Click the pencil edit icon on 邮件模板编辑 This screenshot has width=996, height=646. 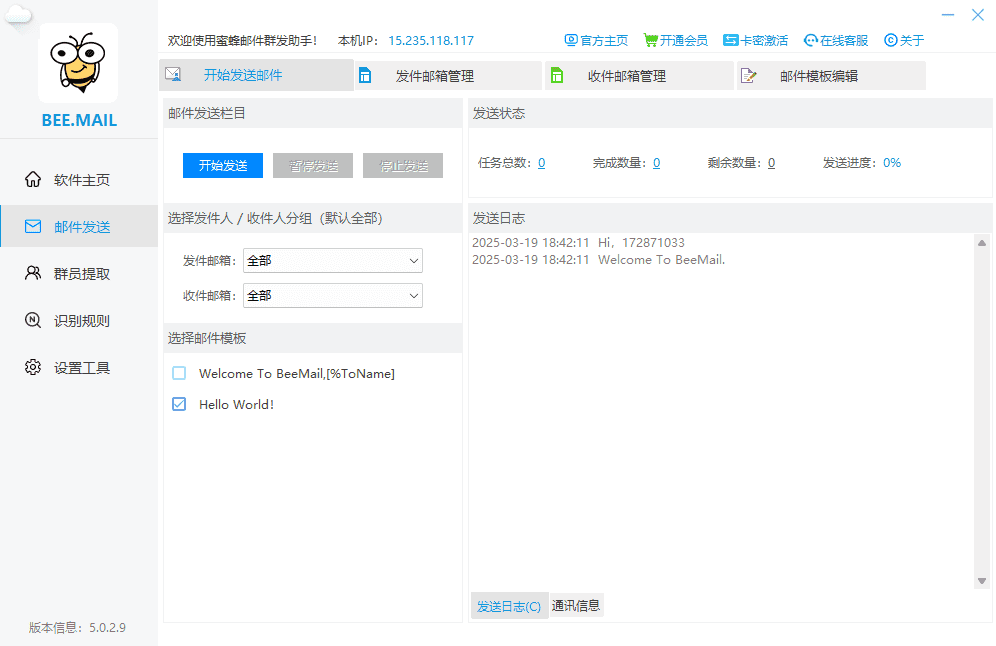coord(749,76)
